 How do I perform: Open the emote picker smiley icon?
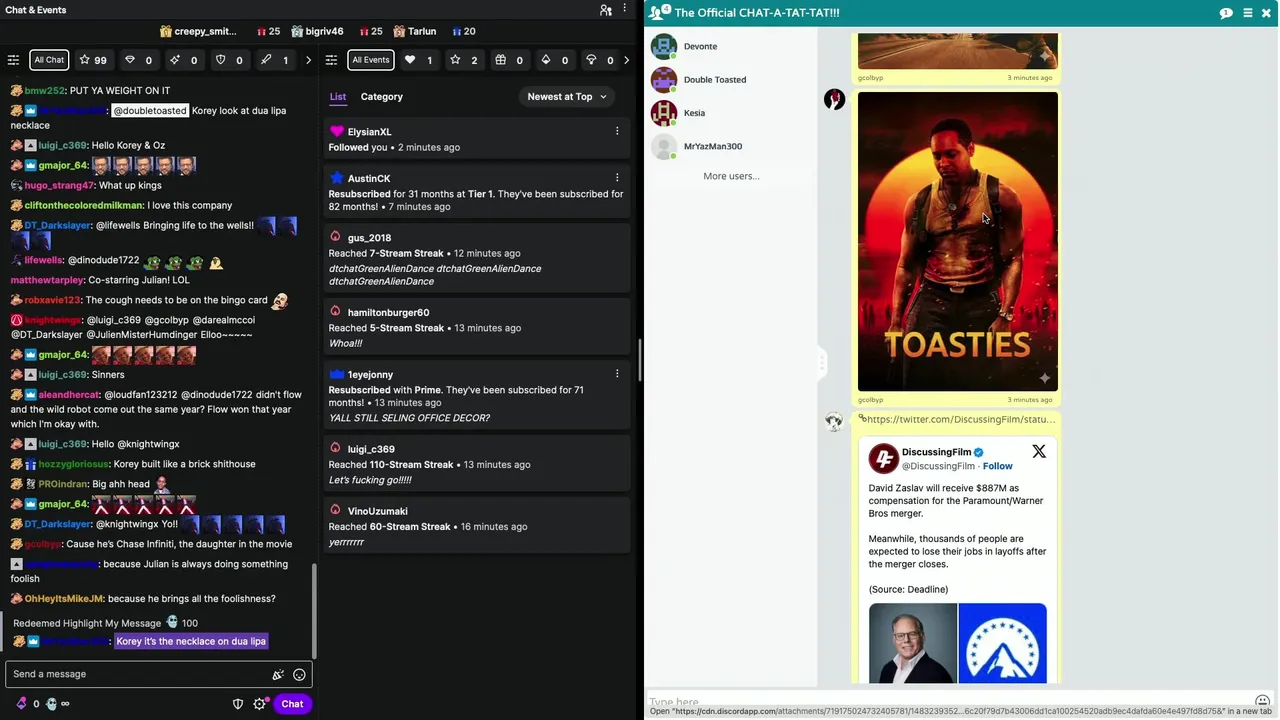click(x=299, y=675)
